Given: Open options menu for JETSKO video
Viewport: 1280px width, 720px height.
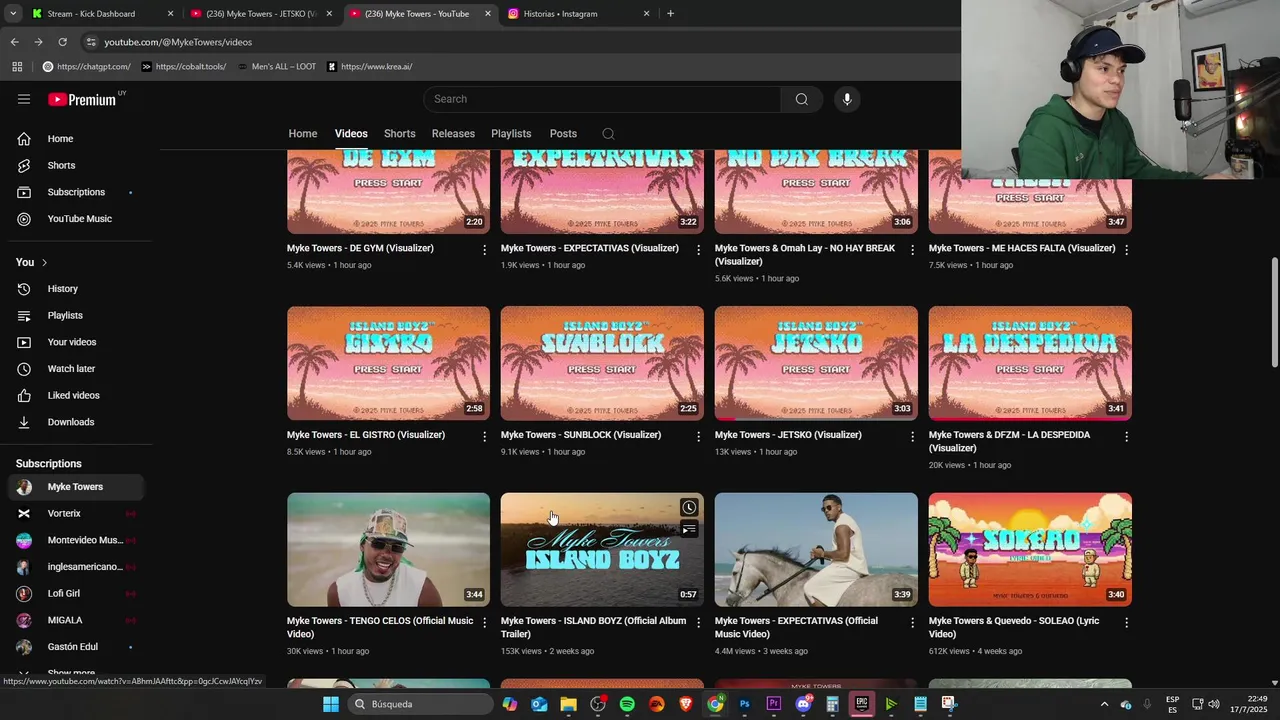Looking at the screenshot, I should 912,436.
